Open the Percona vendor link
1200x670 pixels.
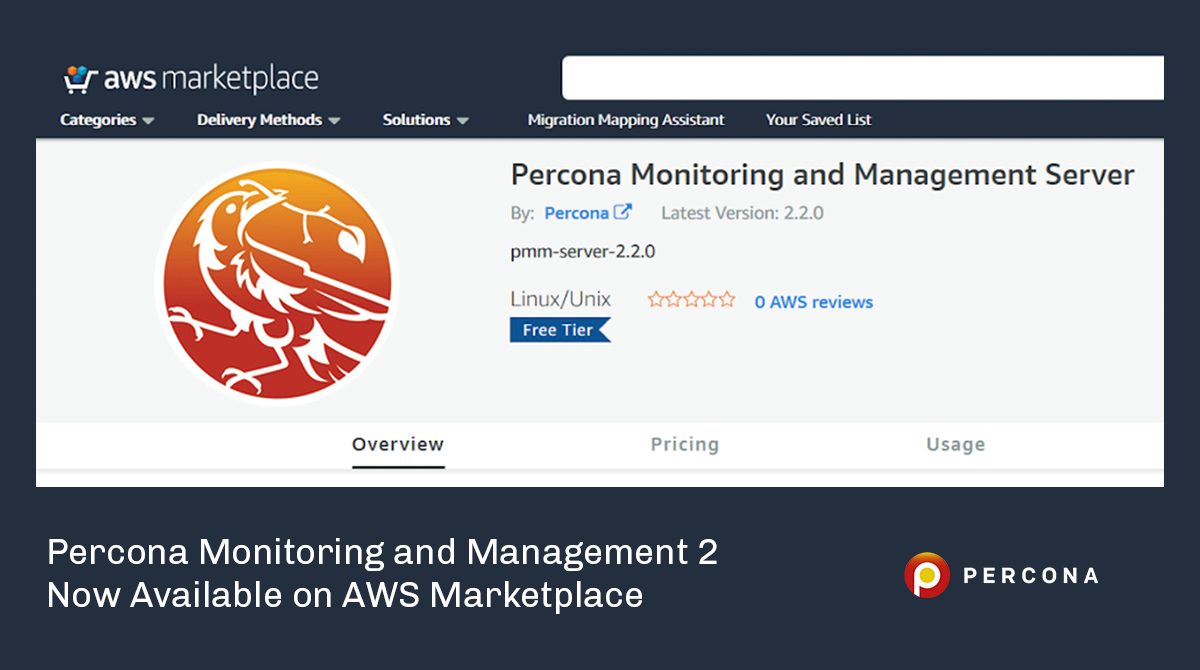coord(577,213)
